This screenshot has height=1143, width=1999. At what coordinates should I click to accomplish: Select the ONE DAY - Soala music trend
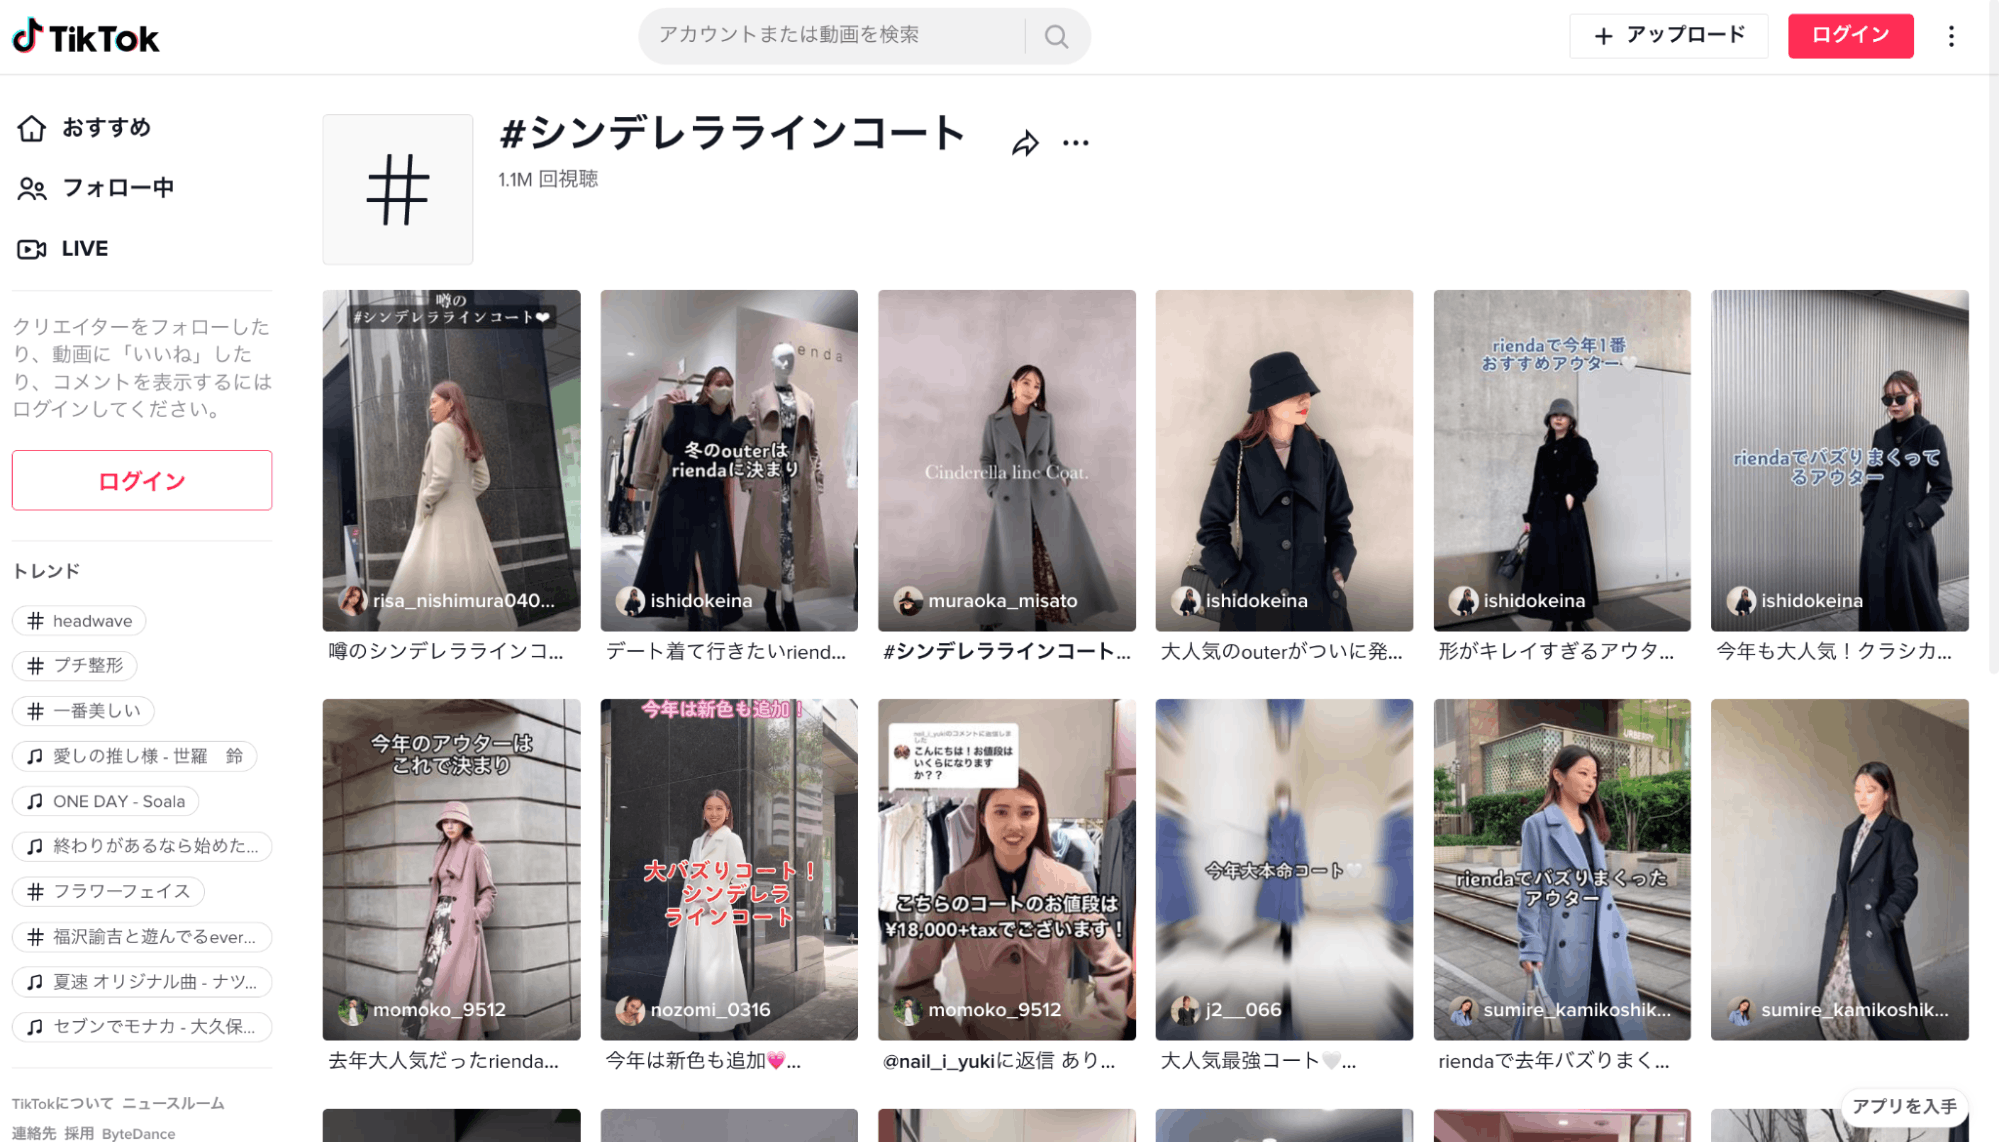106,801
